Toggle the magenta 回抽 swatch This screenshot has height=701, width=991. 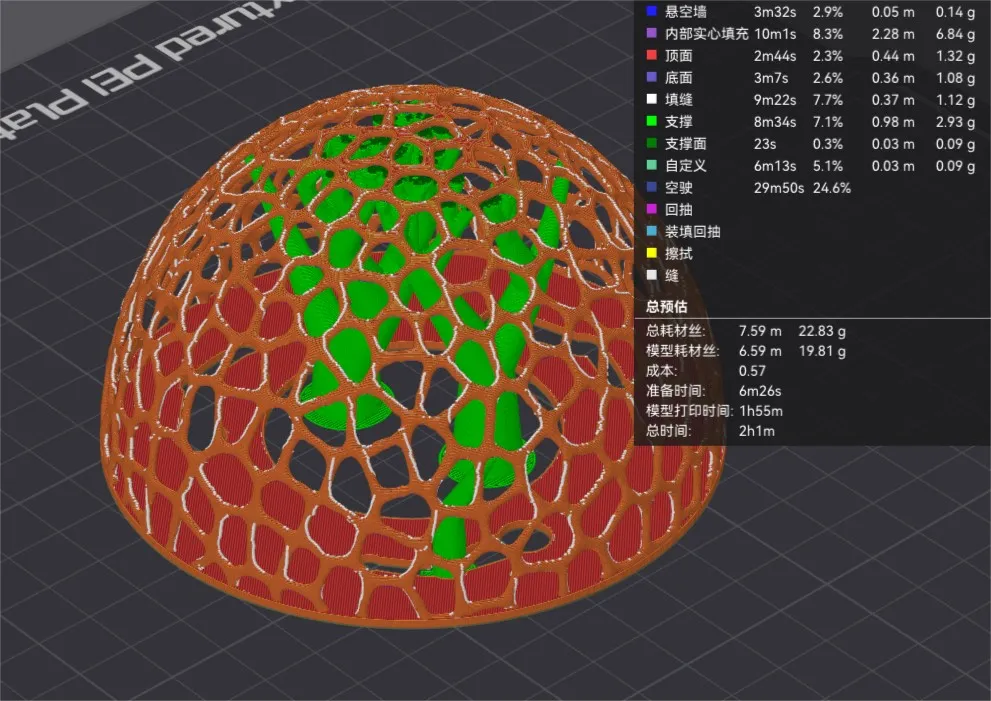(x=652, y=209)
